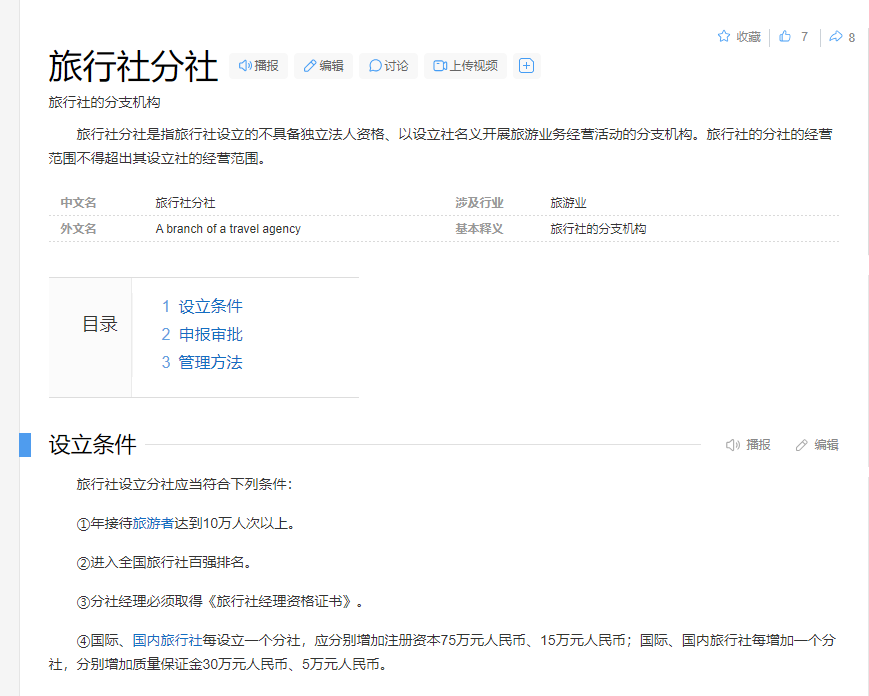Open the 国内旅行社 hyperlink
Image resolution: width=869 pixels, height=696 pixels.
167,640
